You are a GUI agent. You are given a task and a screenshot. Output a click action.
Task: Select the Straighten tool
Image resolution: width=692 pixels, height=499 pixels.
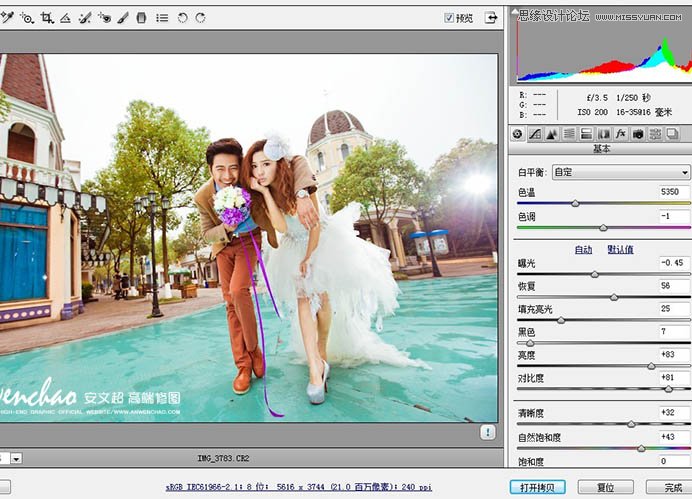coord(66,18)
